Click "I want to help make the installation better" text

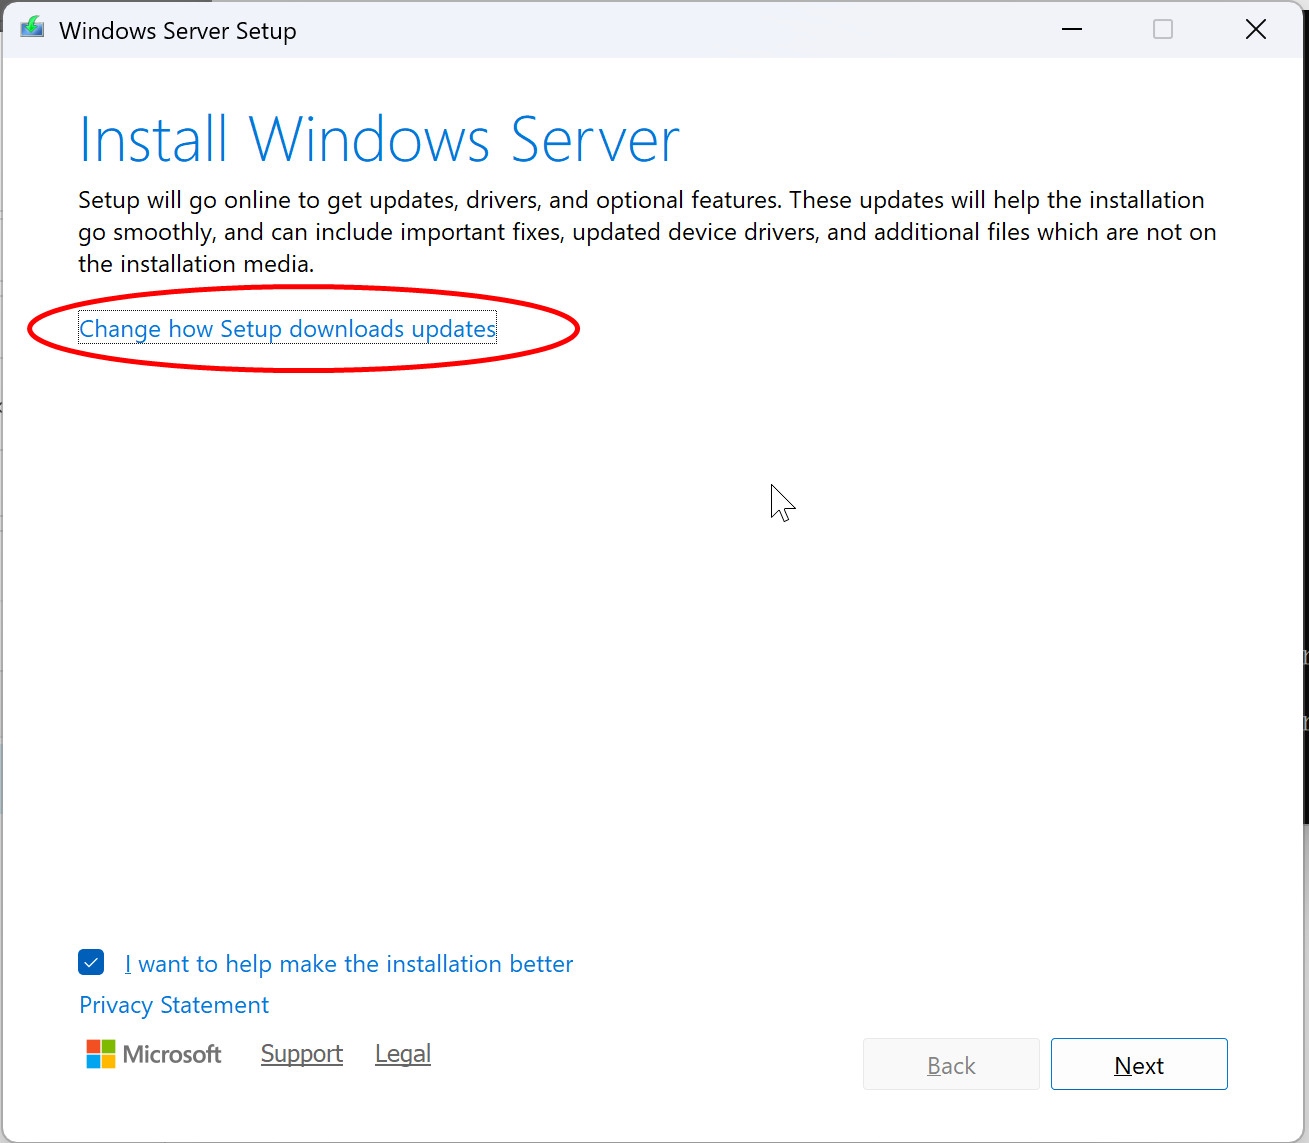pyautogui.click(x=350, y=963)
